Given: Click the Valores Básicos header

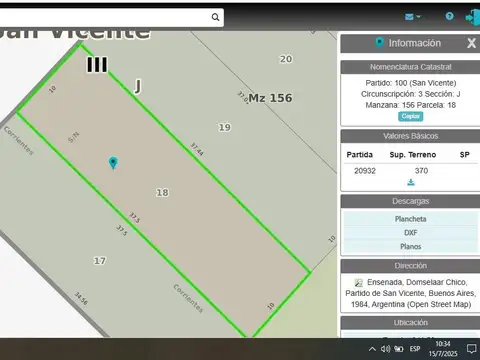Looking at the screenshot, I should 410,136.
